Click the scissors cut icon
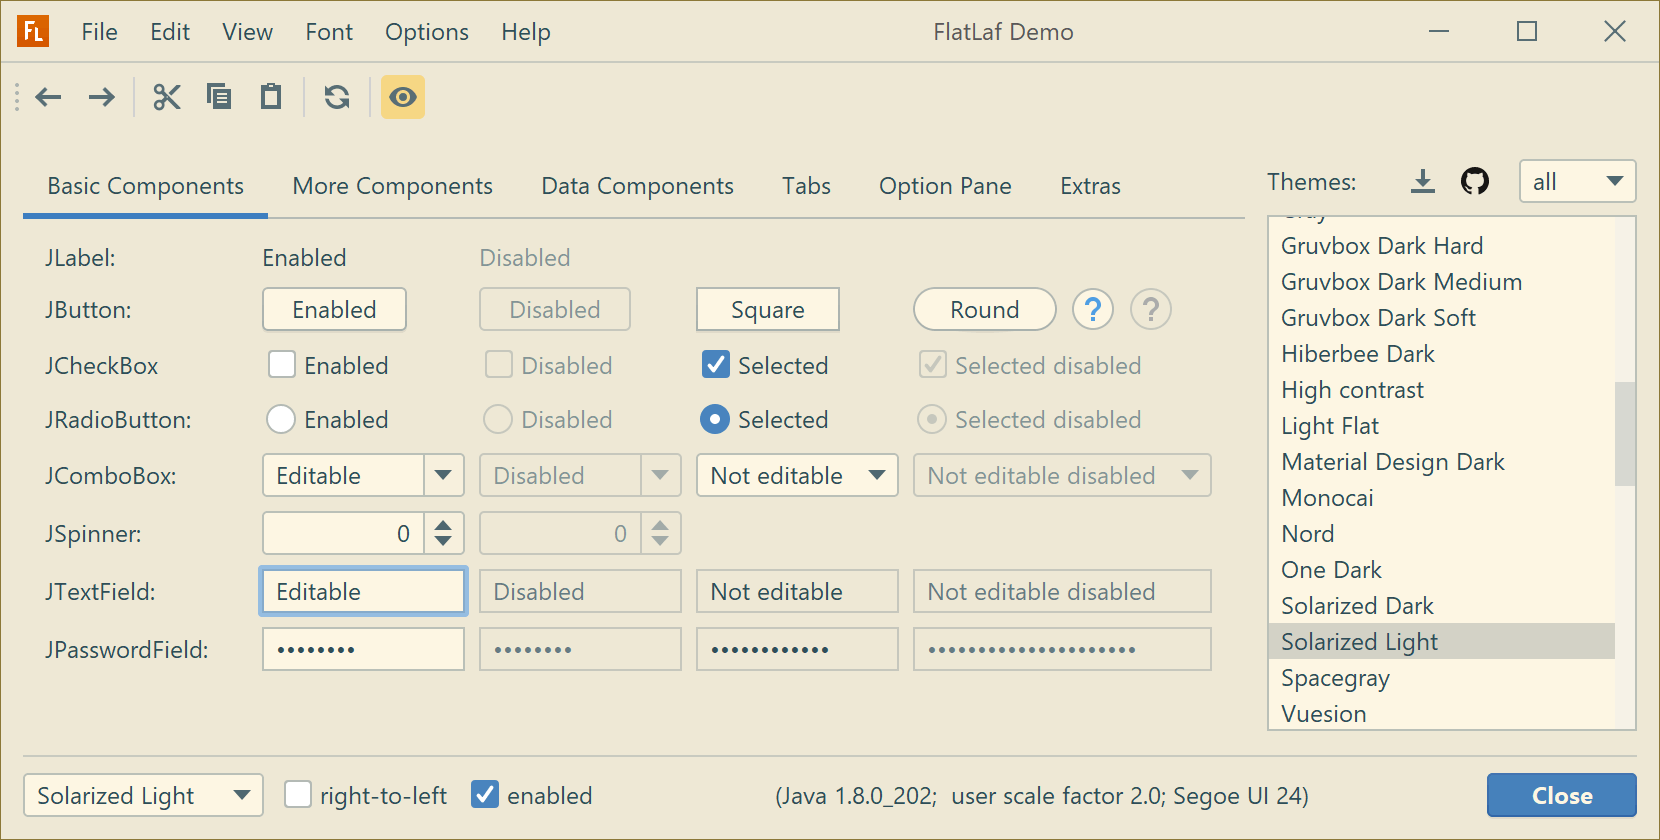1660x840 pixels. point(167,97)
